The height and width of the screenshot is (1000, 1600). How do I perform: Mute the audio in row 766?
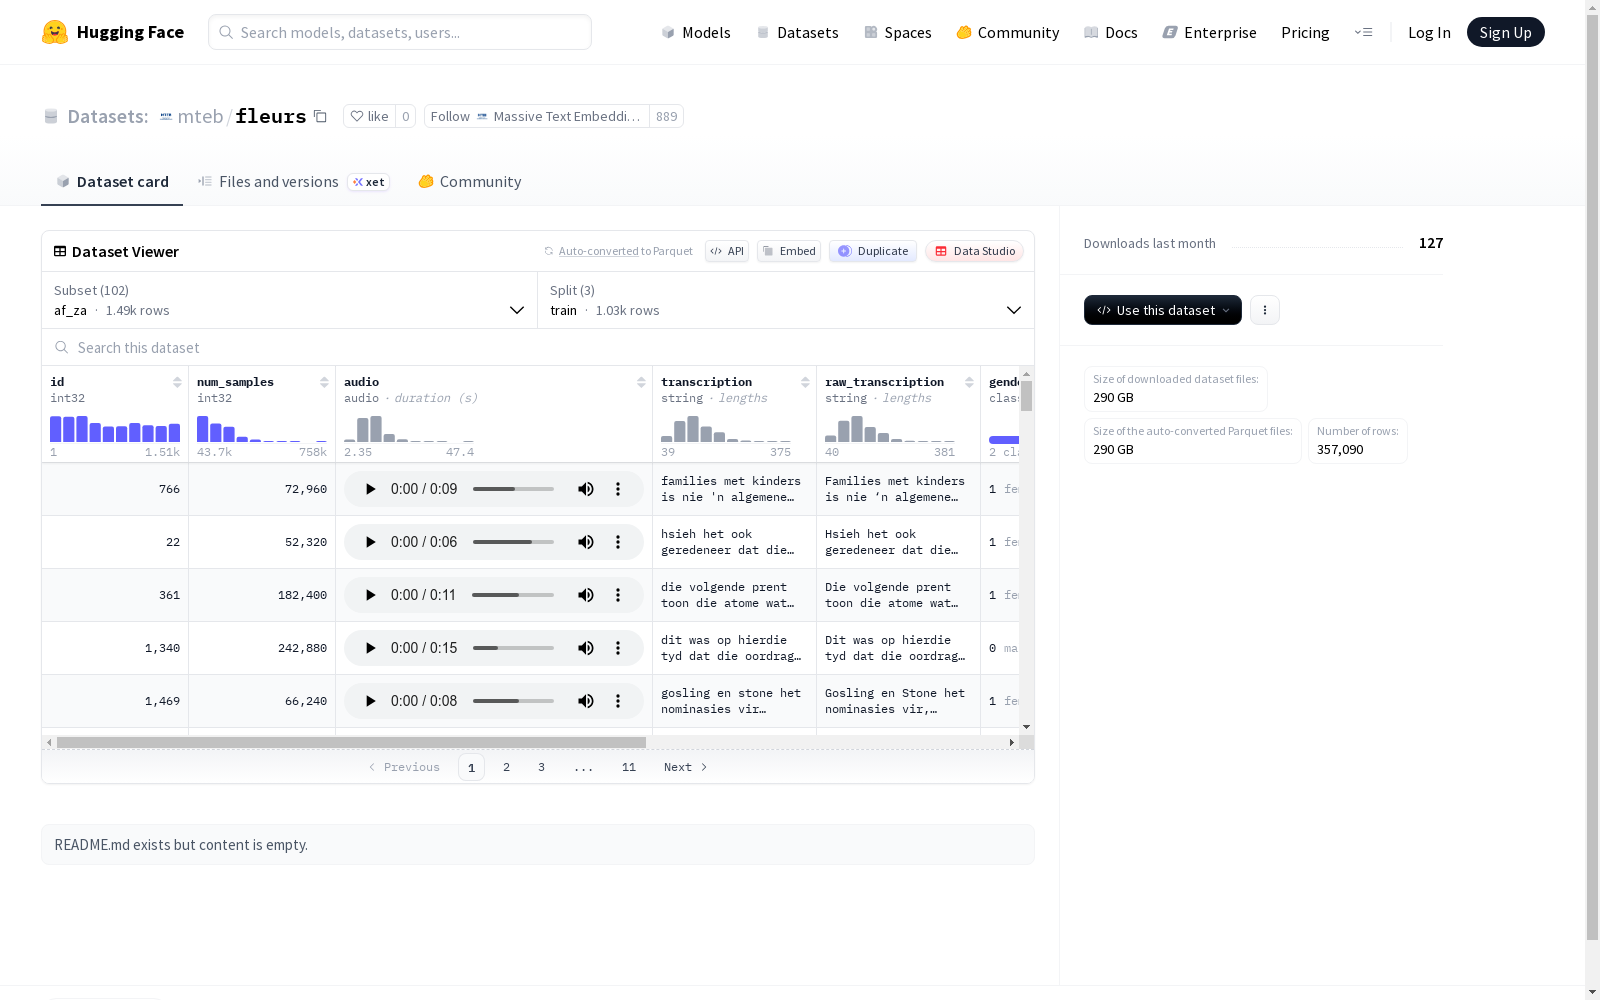(586, 489)
